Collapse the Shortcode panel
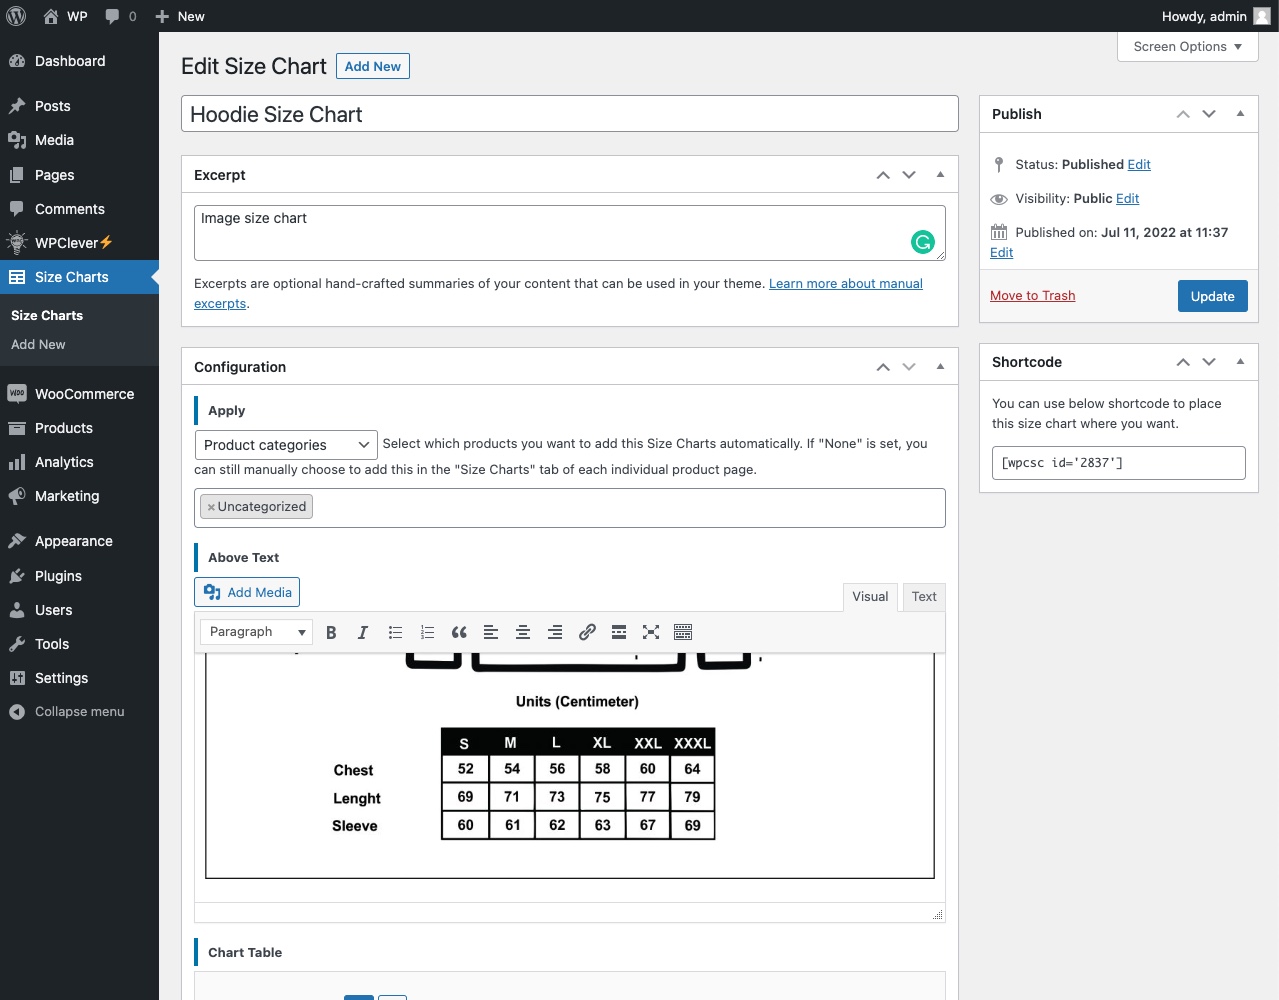The width and height of the screenshot is (1279, 1000). coord(1240,362)
